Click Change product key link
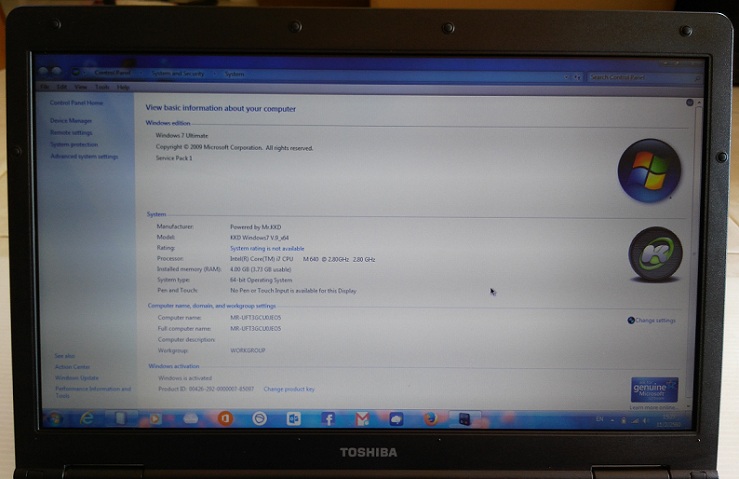 (x=289, y=389)
